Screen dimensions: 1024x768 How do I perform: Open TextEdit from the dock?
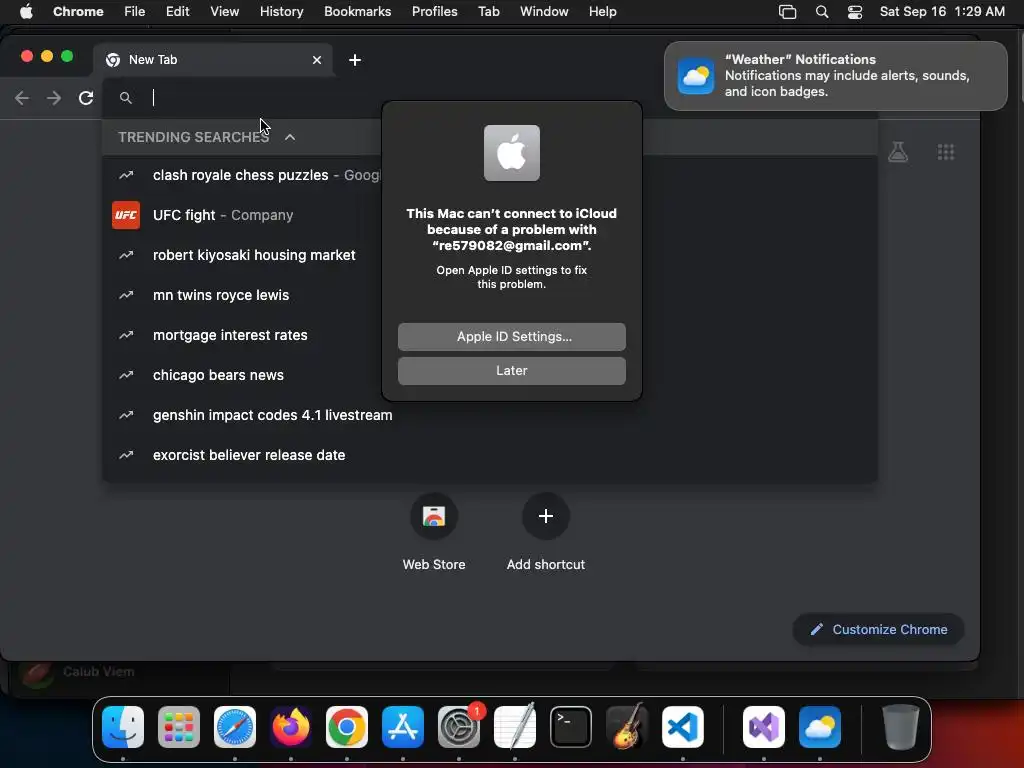(x=515, y=727)
